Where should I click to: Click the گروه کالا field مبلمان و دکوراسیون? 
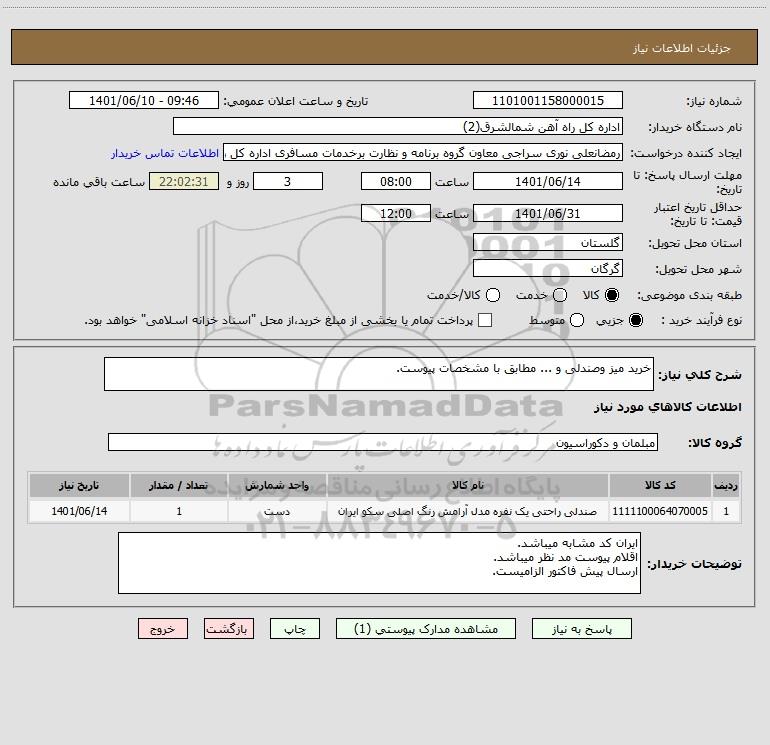(383, 442)
